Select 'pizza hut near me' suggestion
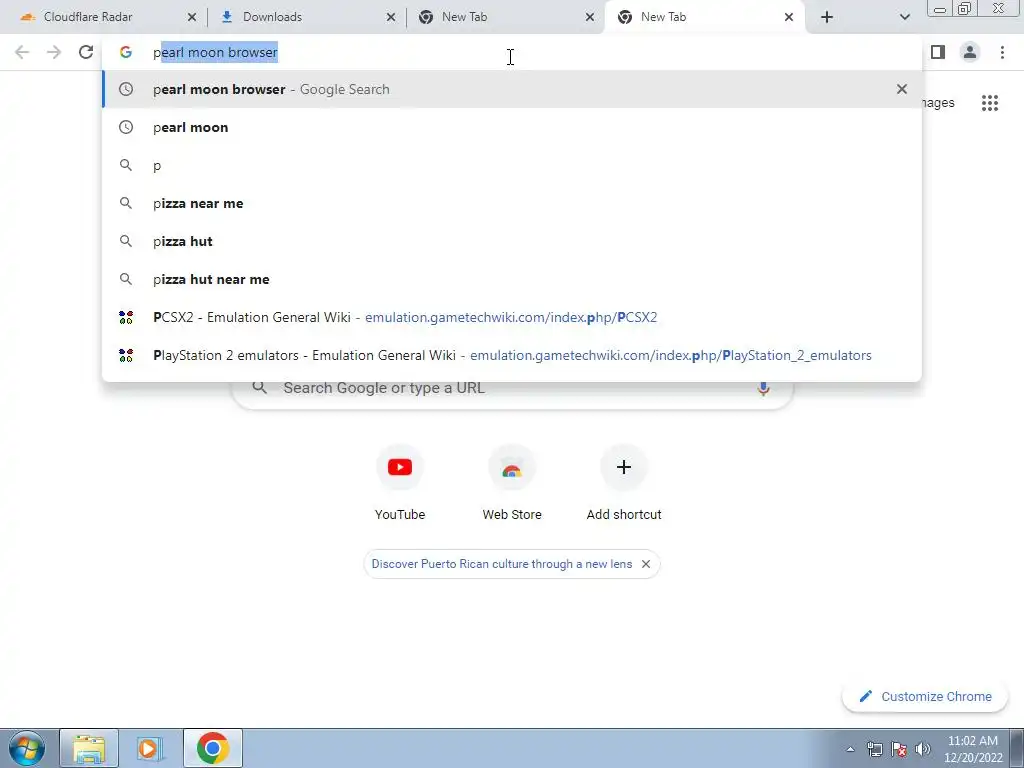 pos(512,279)
